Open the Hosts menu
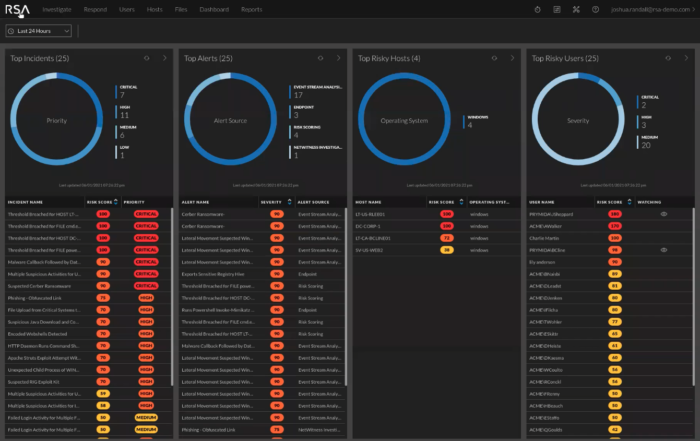700x441 pixels. [154, 9]
